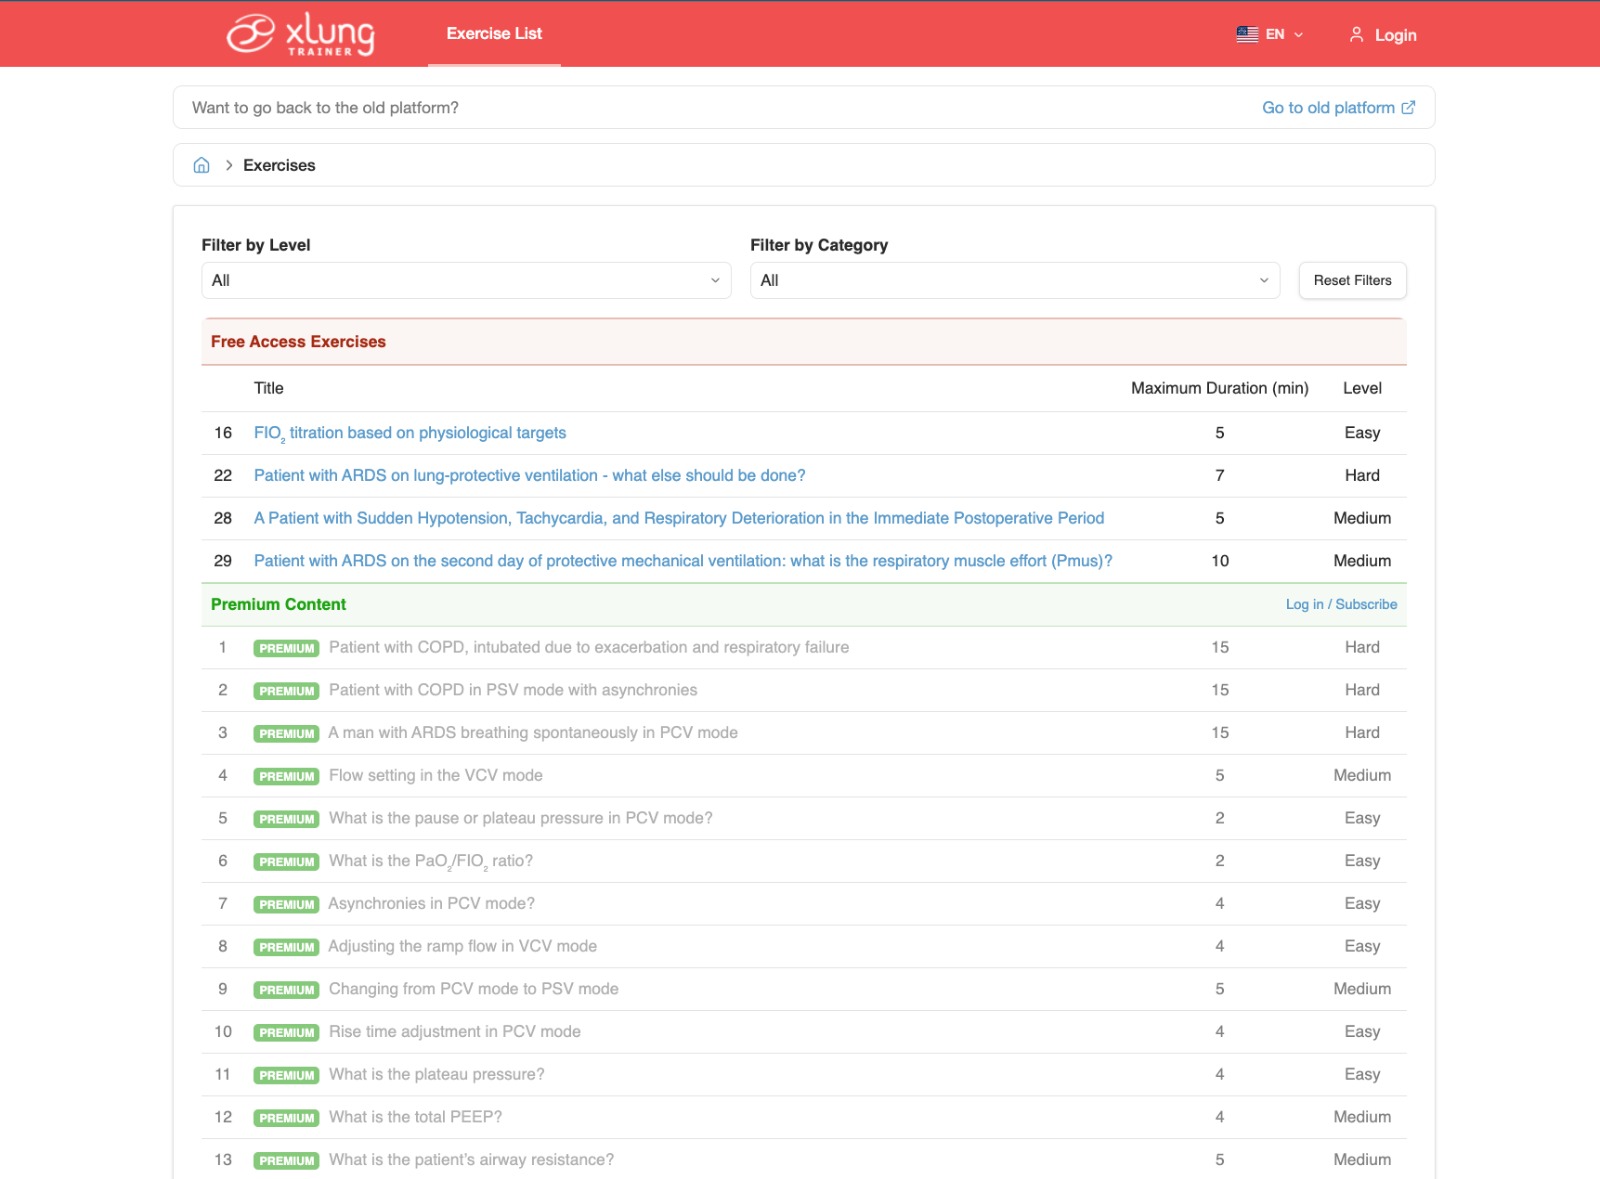This screenshot has width=1600, height=1179.
Task: Click the xlung Trainer logo
Action: [300, 34]
